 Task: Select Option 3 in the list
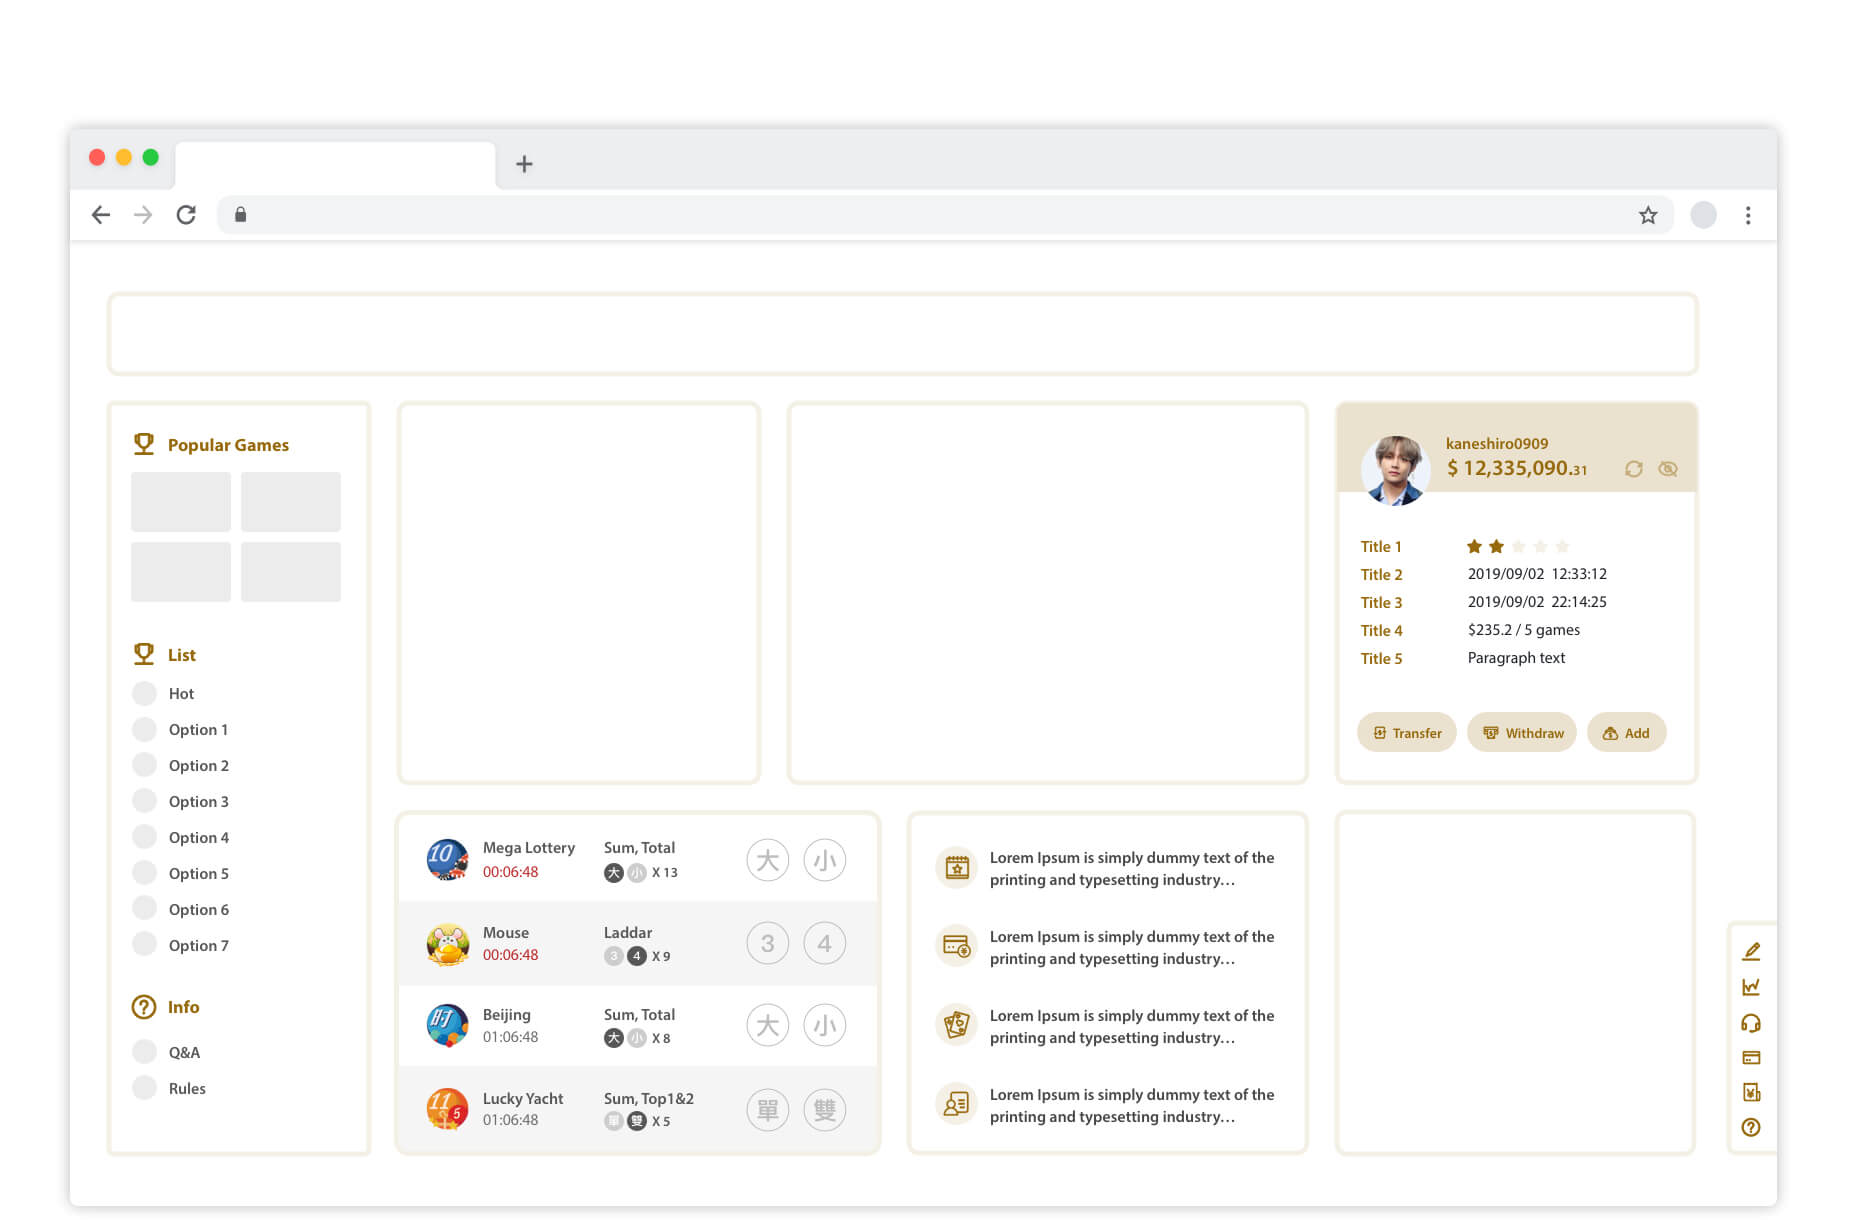point(180,801)
